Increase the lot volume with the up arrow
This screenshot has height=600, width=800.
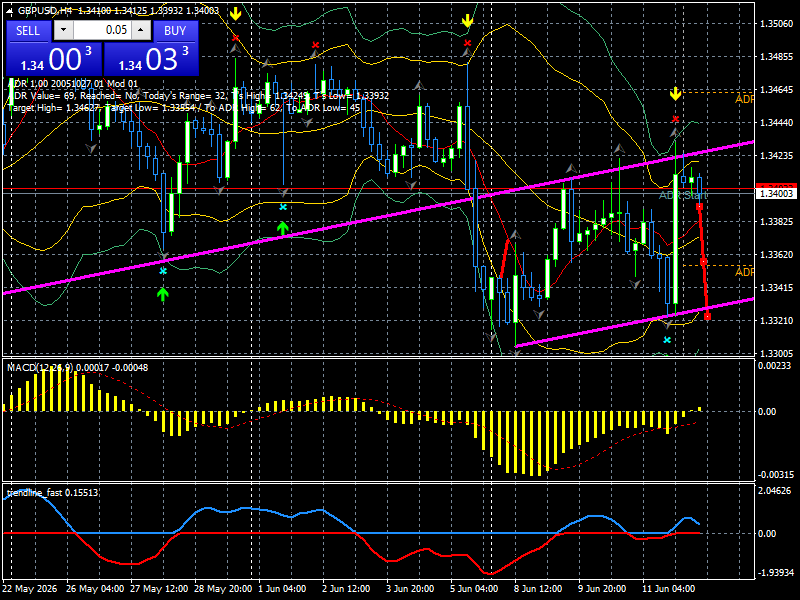tap(141, 30)
